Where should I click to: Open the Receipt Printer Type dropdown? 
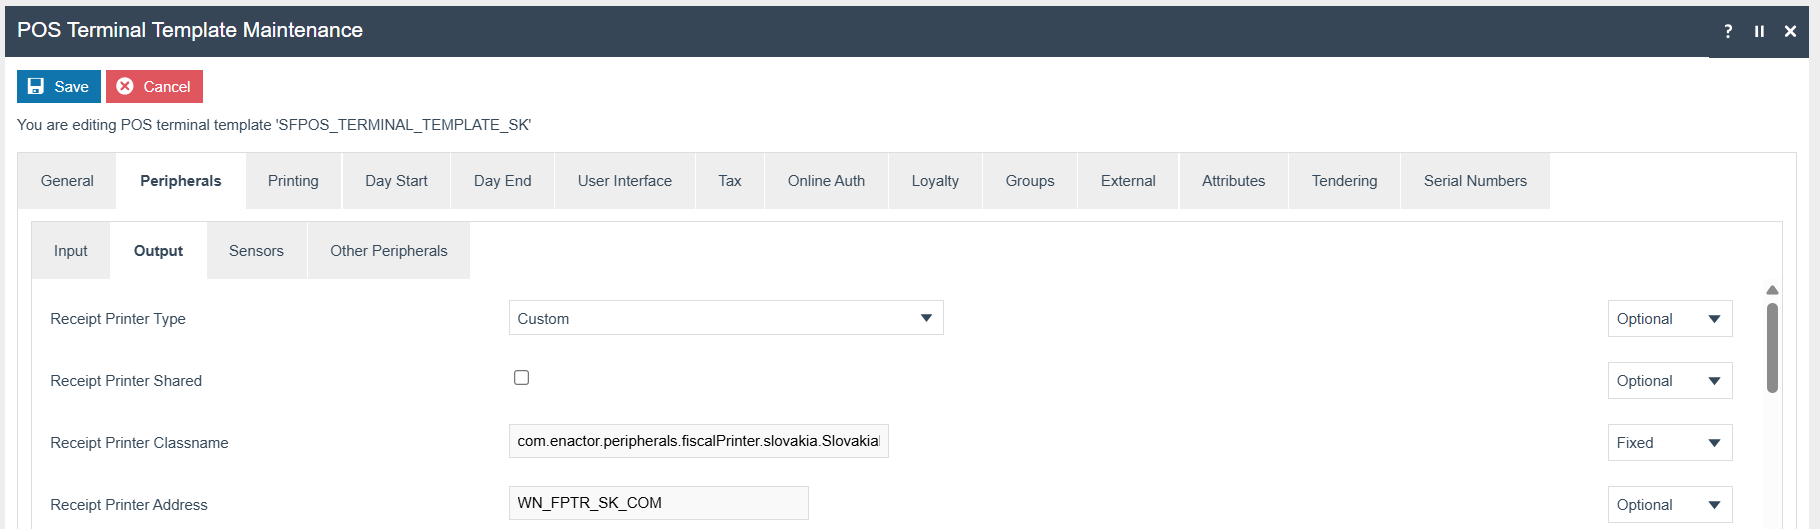click(725, 318)
